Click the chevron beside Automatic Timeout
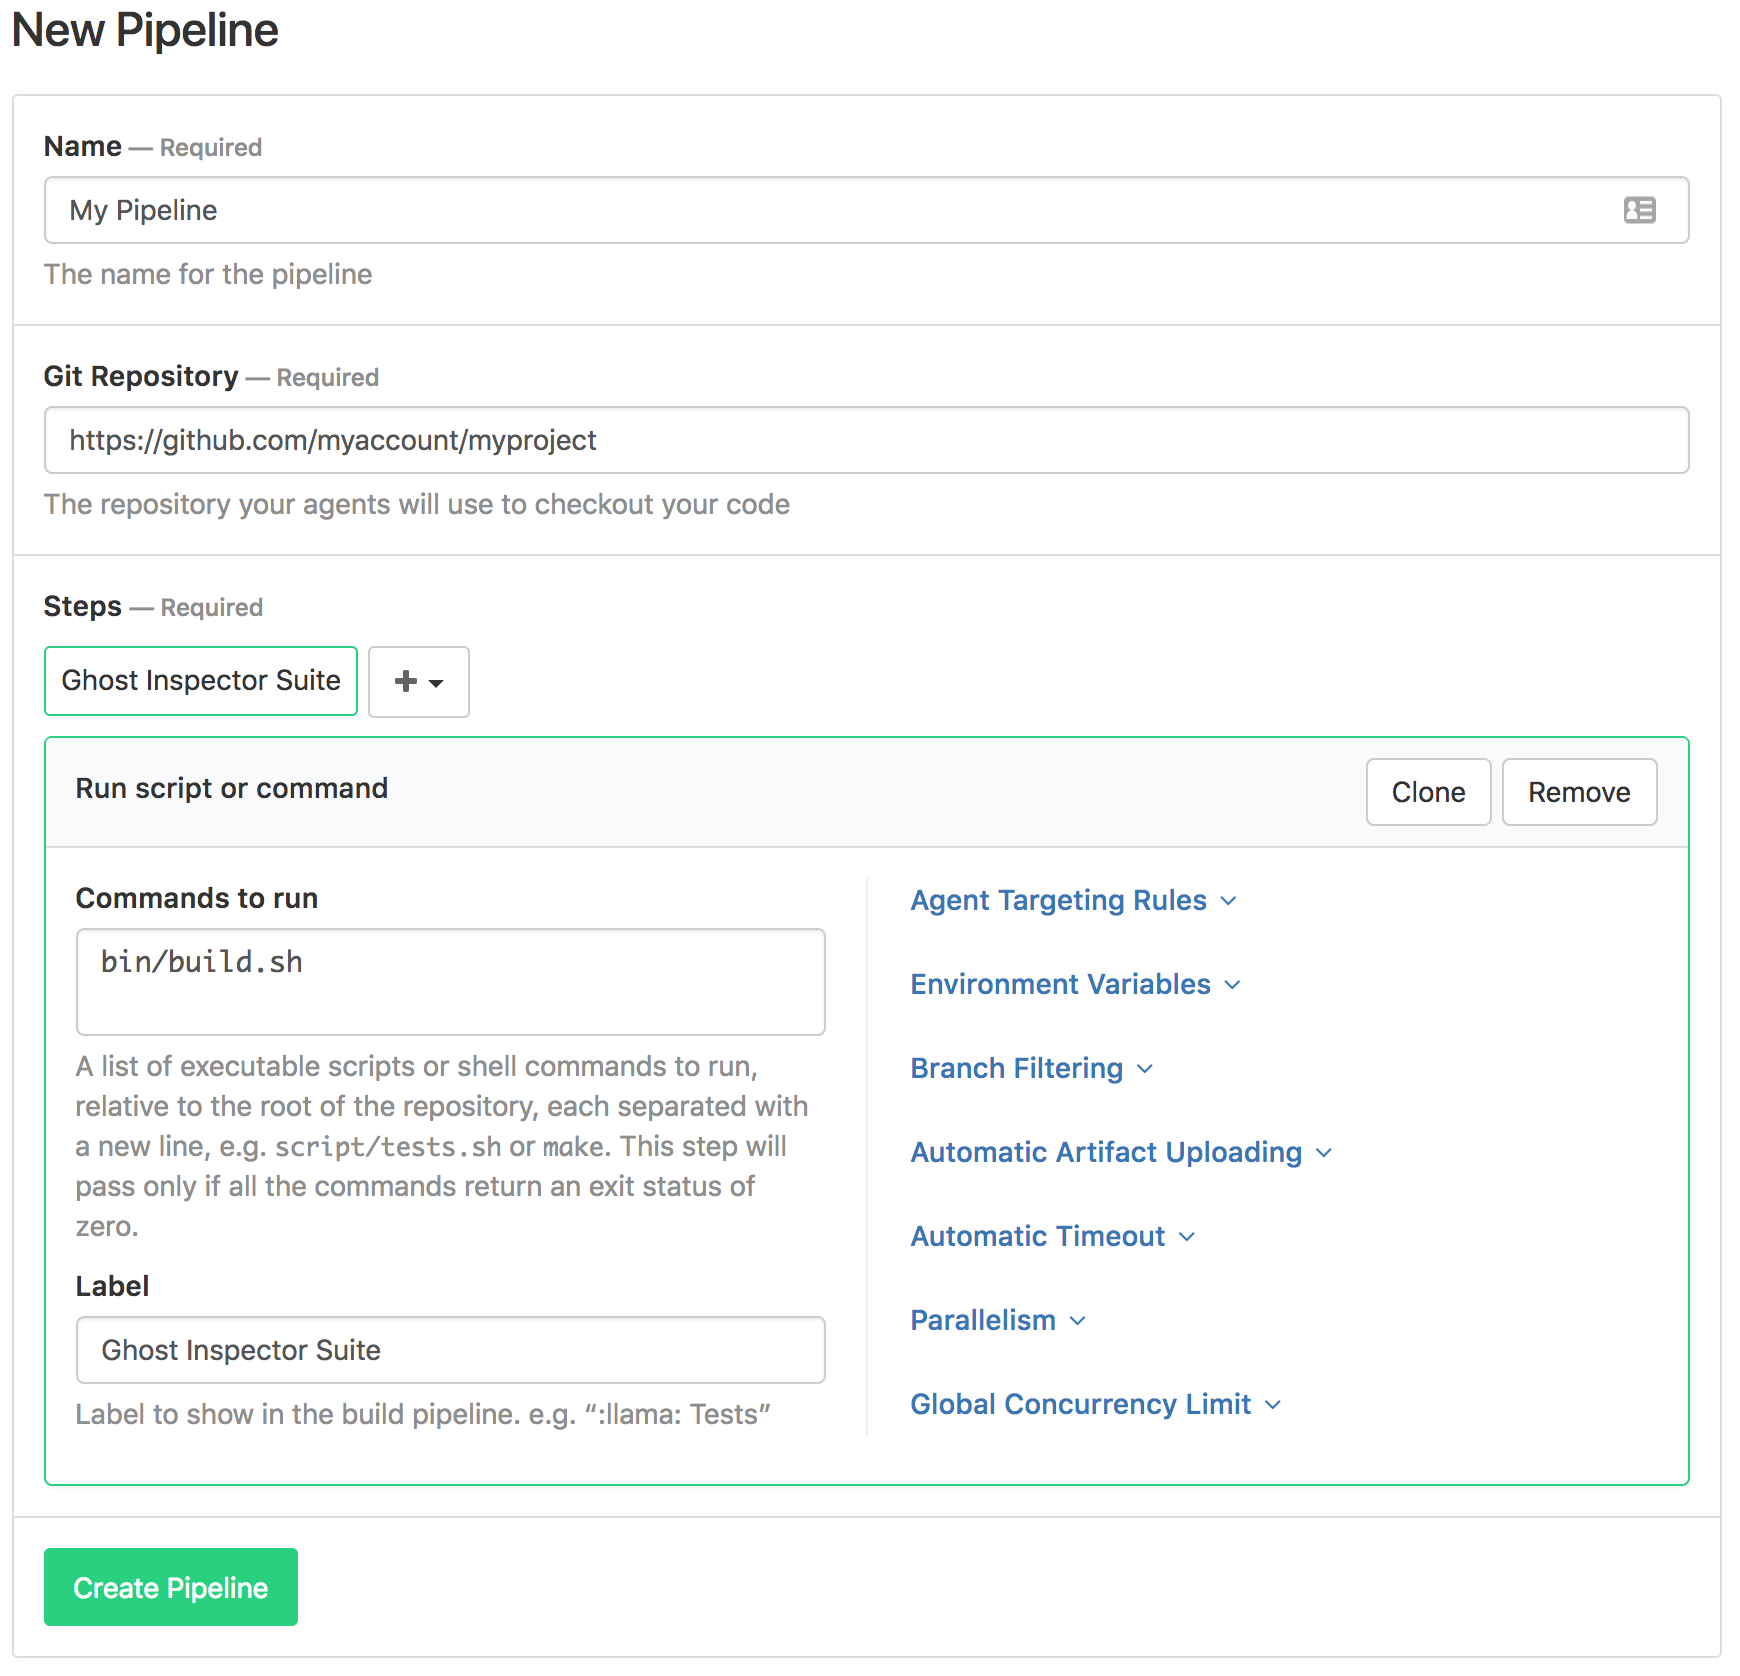The height and width of the screenshot is (1676, 1740). [1187, 1237]
